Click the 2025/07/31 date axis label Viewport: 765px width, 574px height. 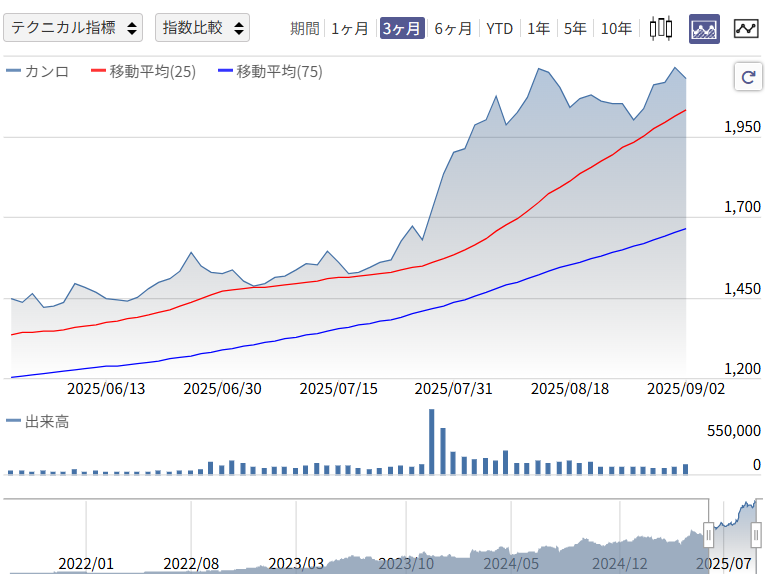click(453, 389)
